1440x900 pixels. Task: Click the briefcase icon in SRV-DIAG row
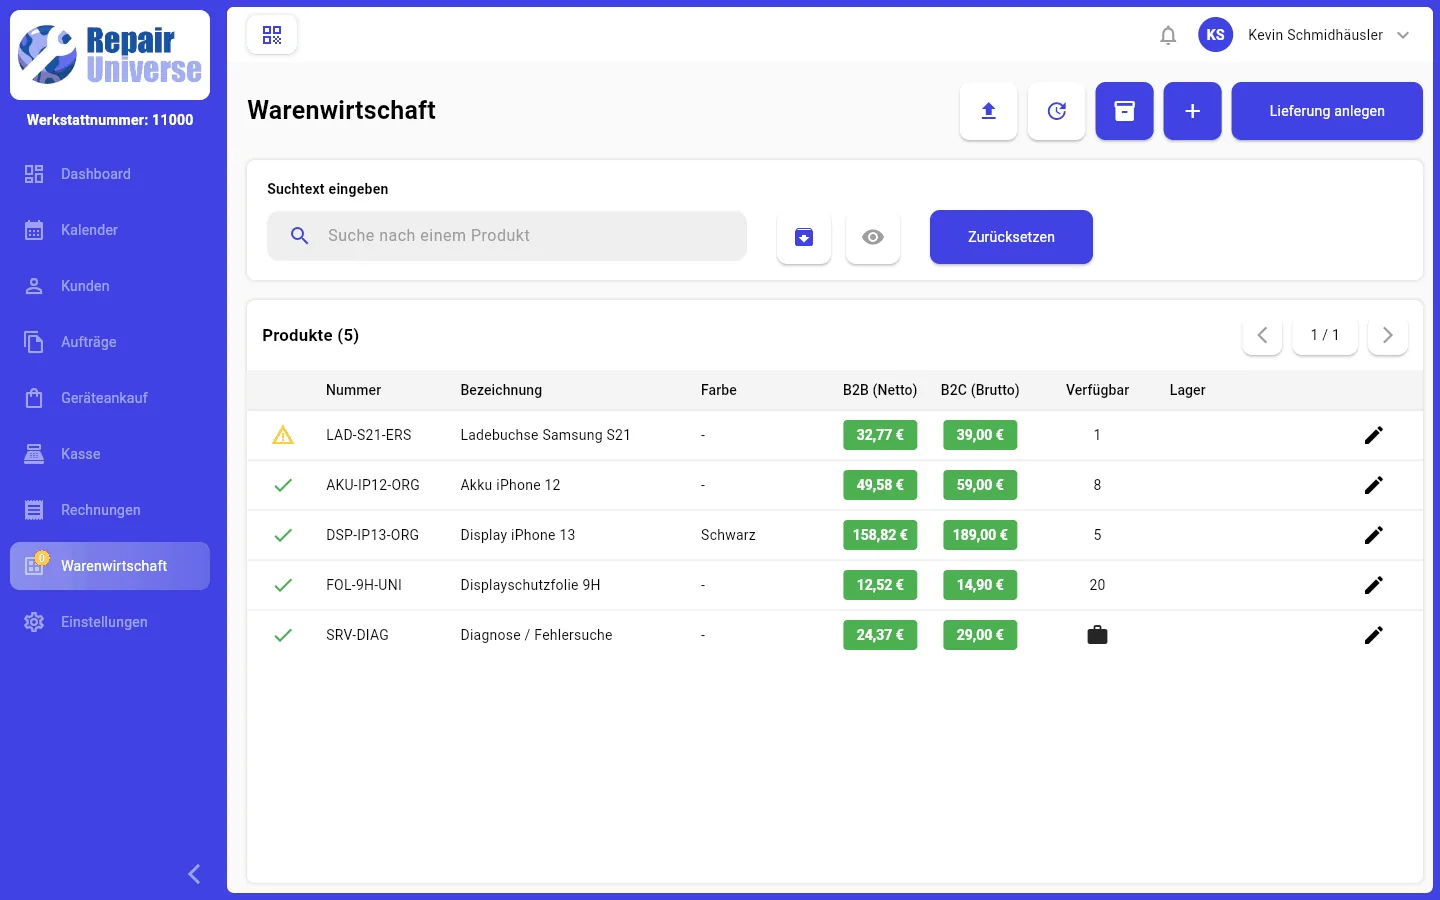coord(1097,635)
